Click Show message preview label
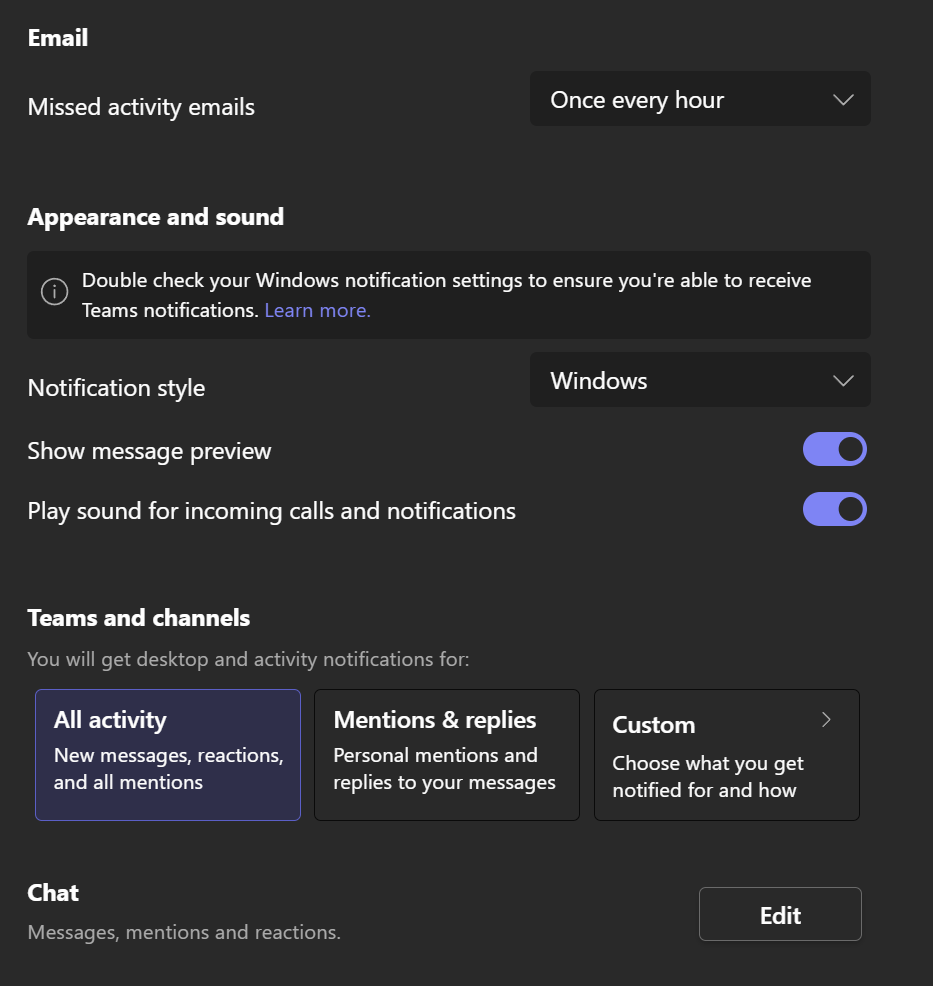933x986 pixels. (150, 451)
